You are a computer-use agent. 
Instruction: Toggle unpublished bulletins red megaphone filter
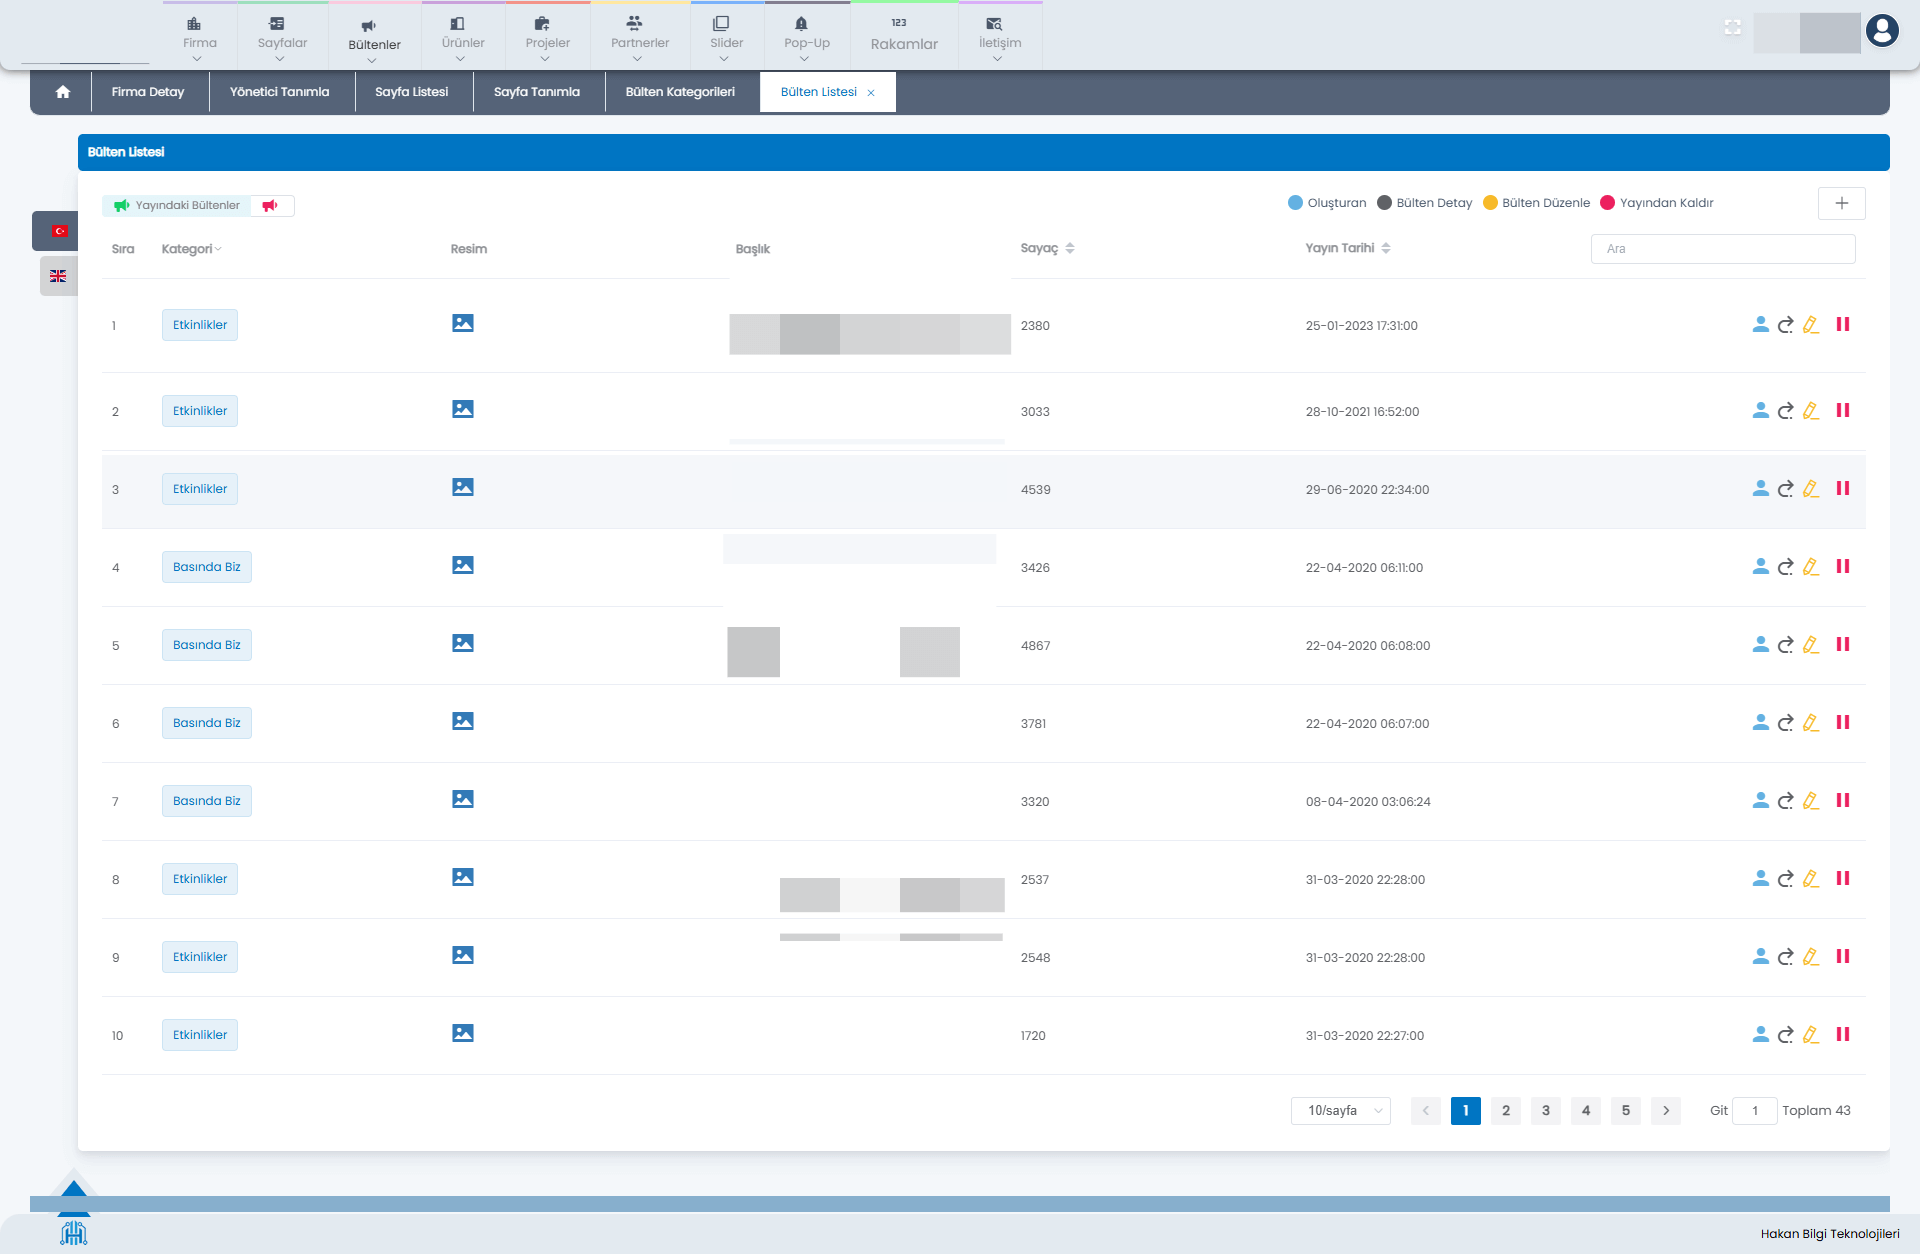point(270,206)
